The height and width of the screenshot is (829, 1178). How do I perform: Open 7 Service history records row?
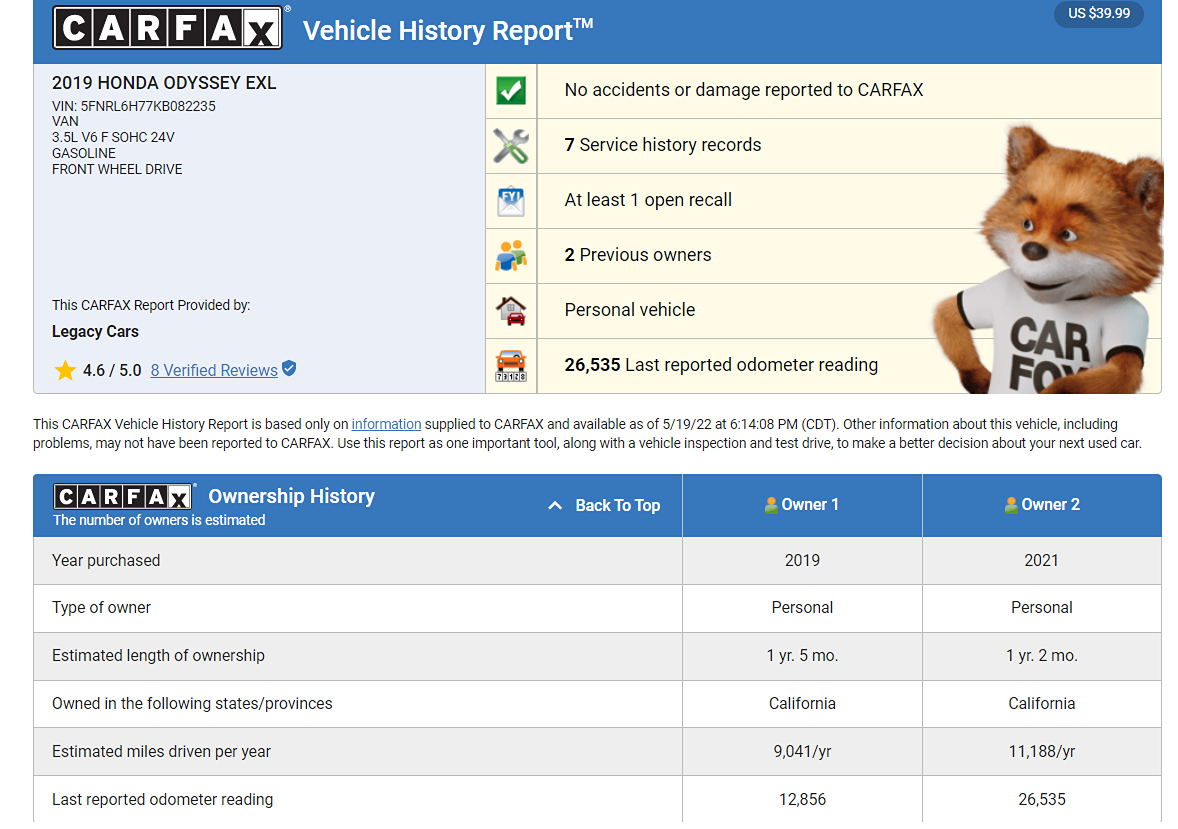click(x=662, y=146)
